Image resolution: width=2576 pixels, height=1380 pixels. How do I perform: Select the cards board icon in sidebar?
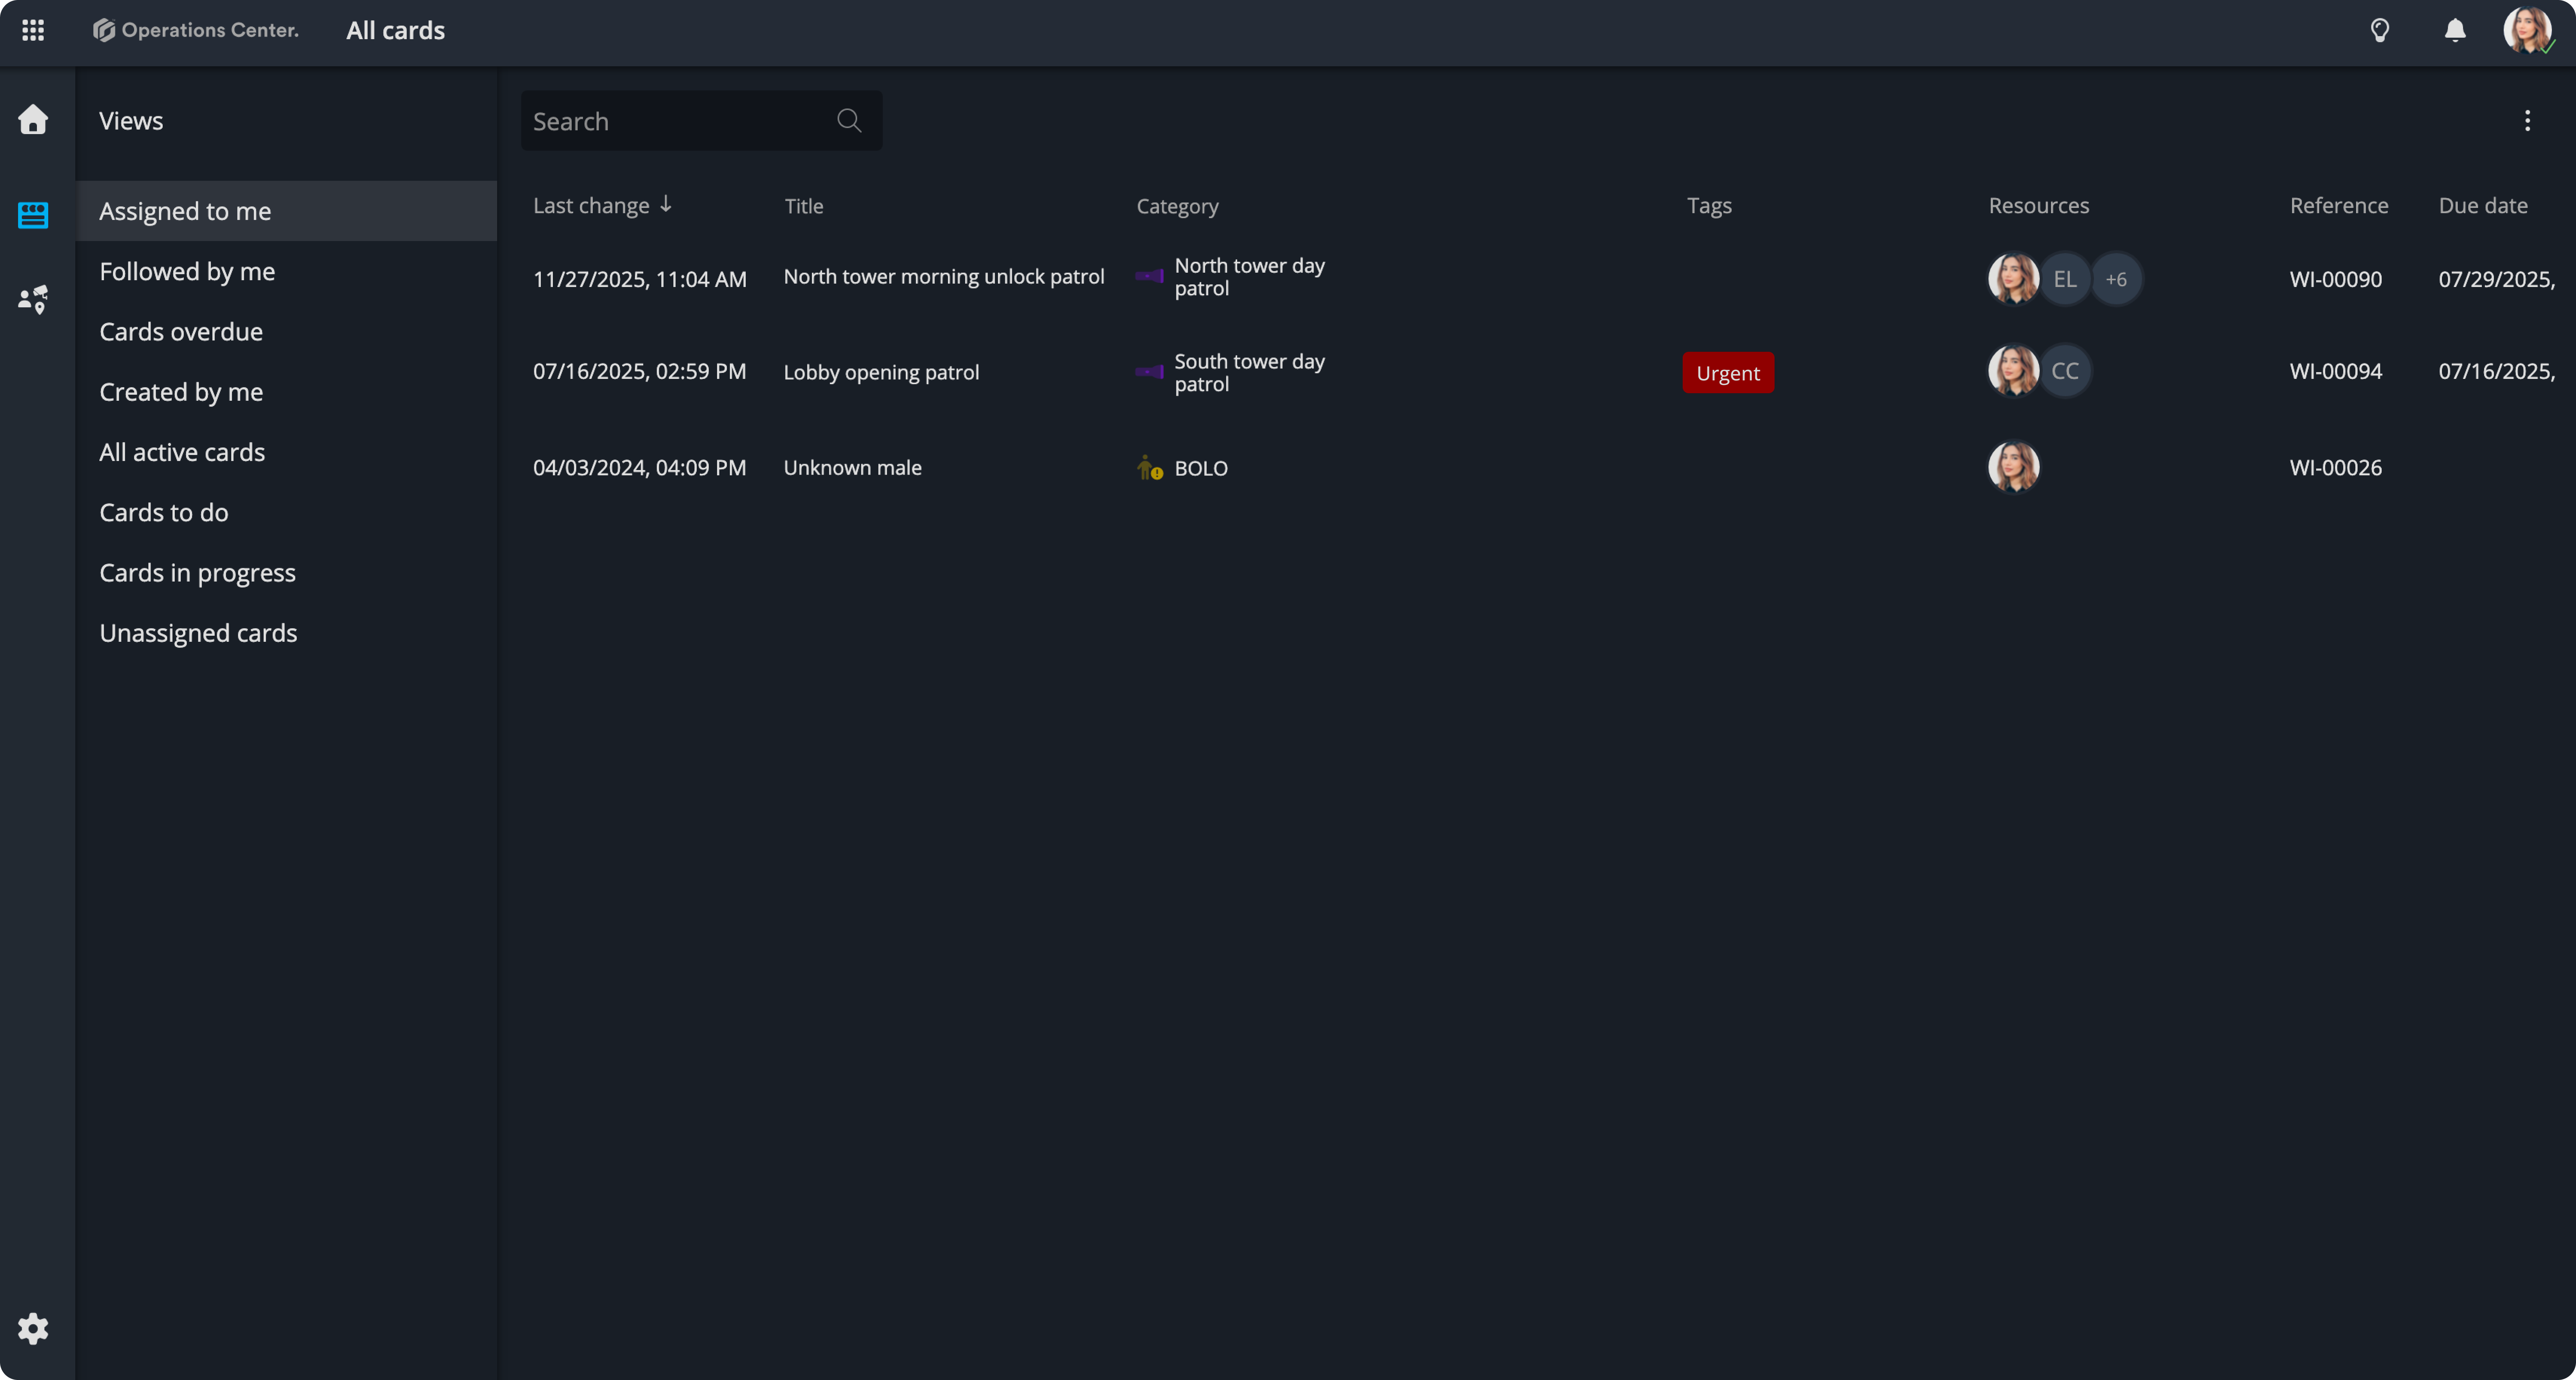point(33,215)
